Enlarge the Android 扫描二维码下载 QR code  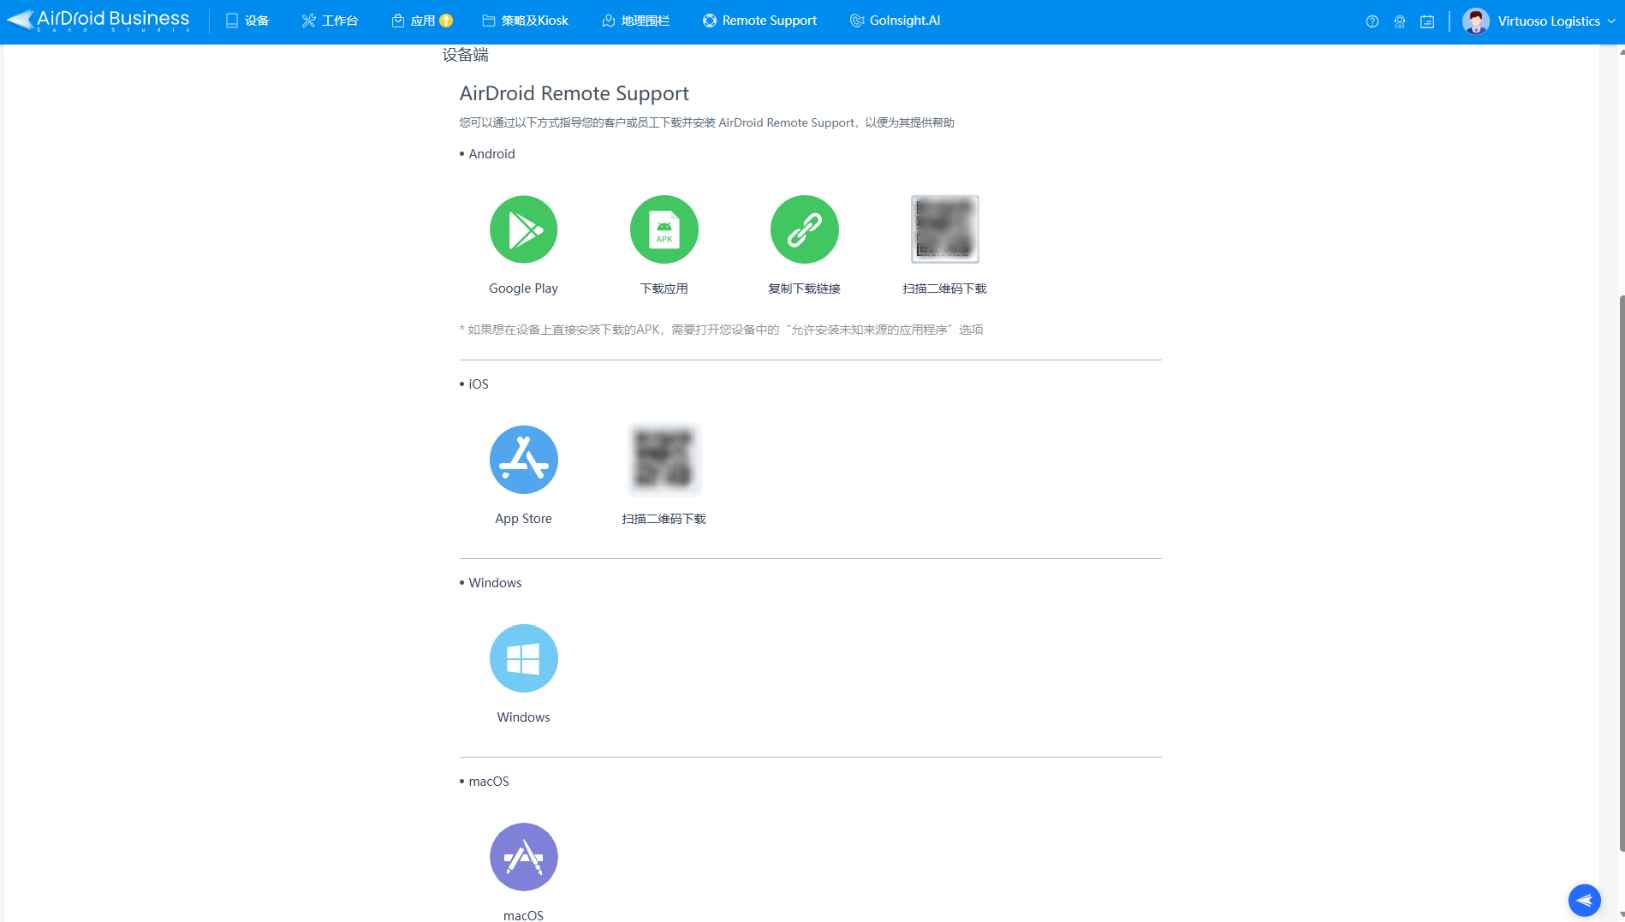pos(944,229)
